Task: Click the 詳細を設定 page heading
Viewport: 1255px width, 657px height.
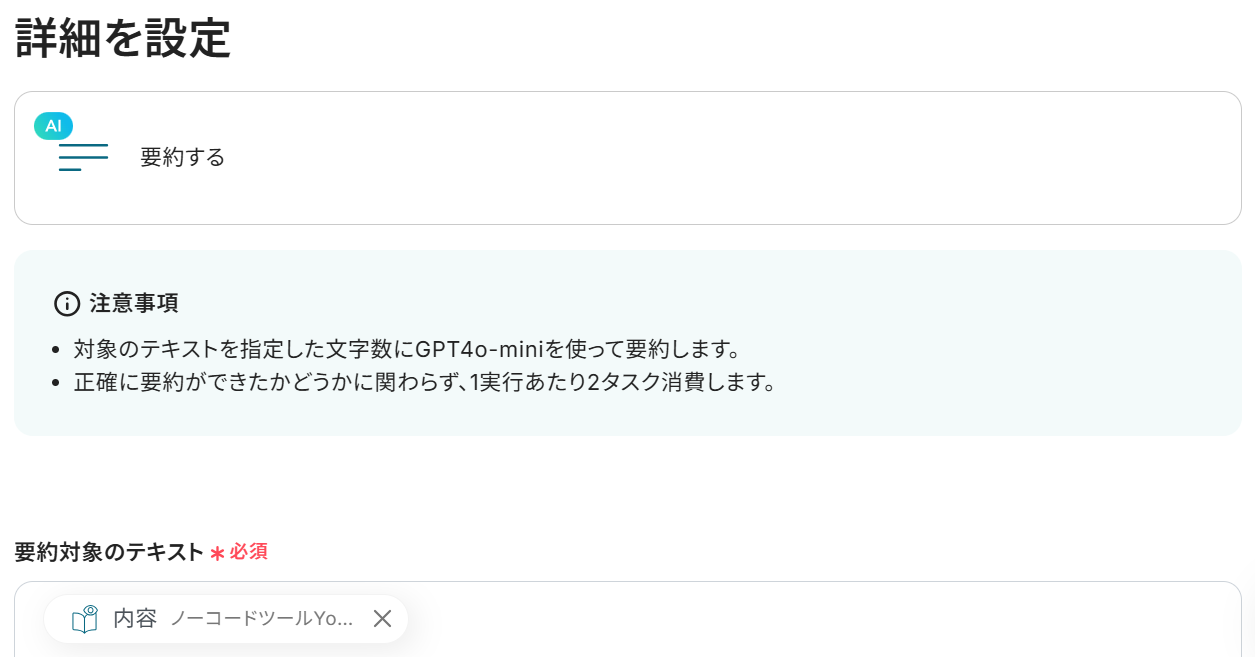Action: pos(123,38)
